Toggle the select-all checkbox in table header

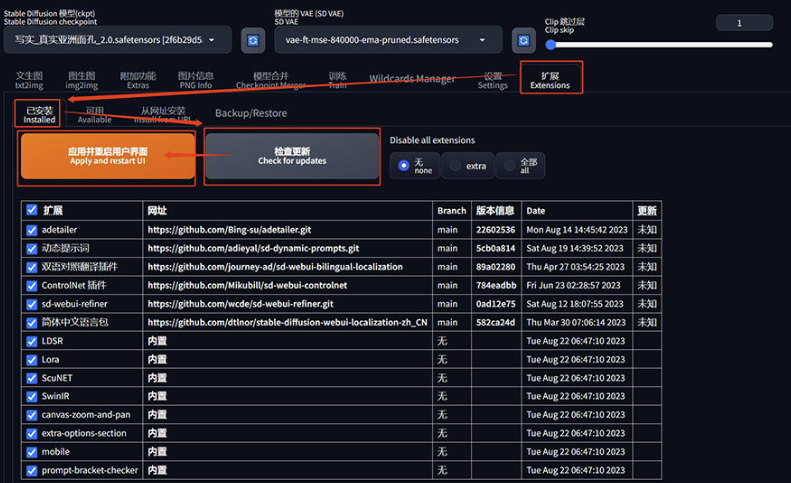32,211
